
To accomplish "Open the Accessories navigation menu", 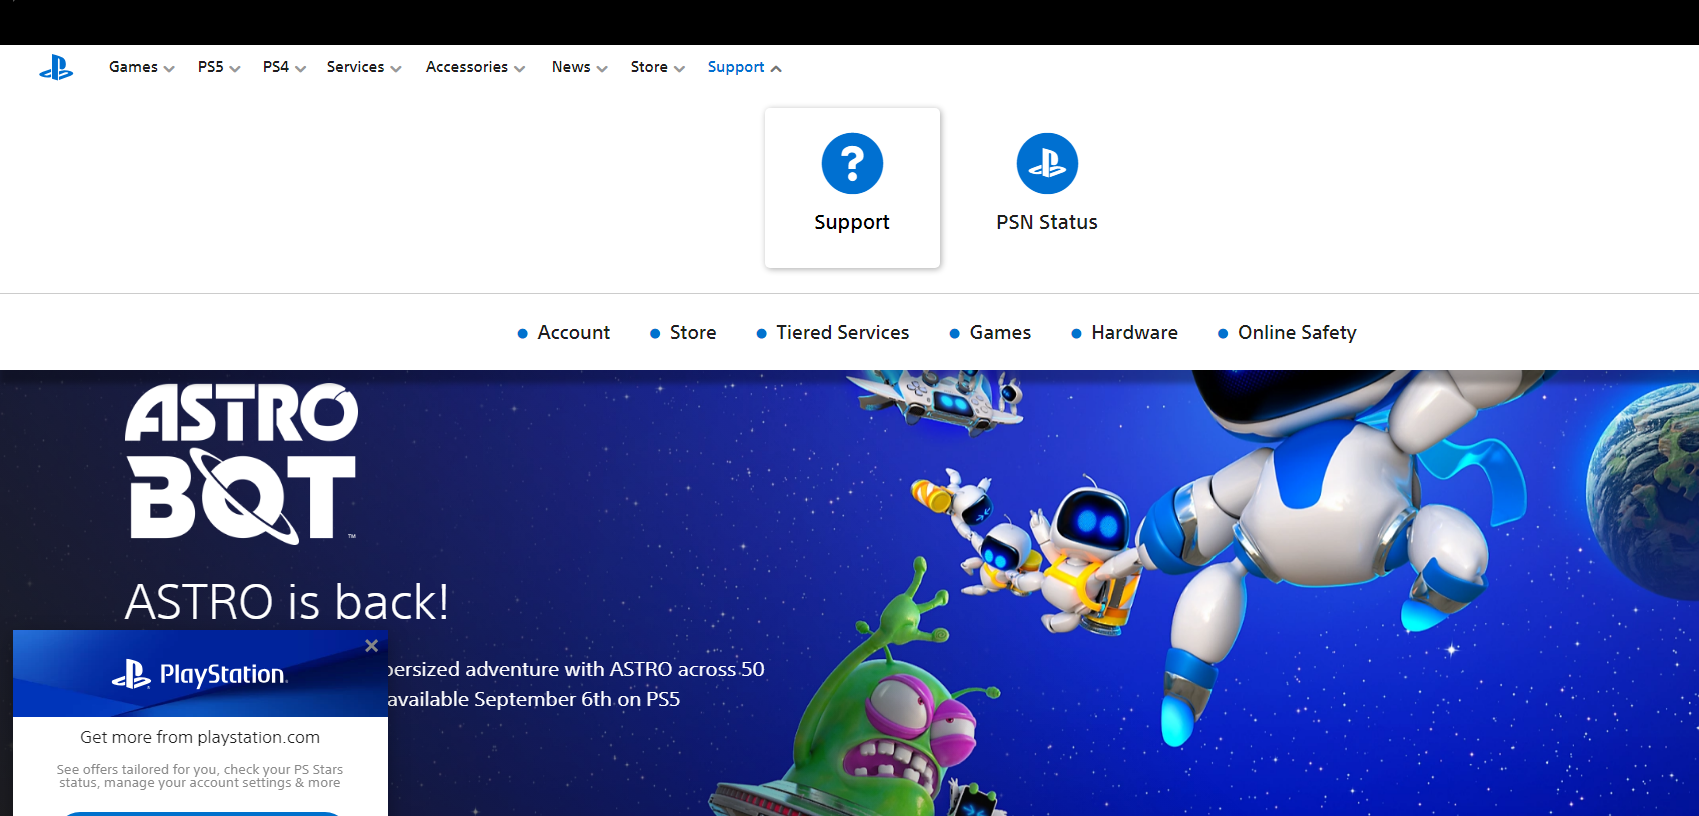I will click(475, 67).
